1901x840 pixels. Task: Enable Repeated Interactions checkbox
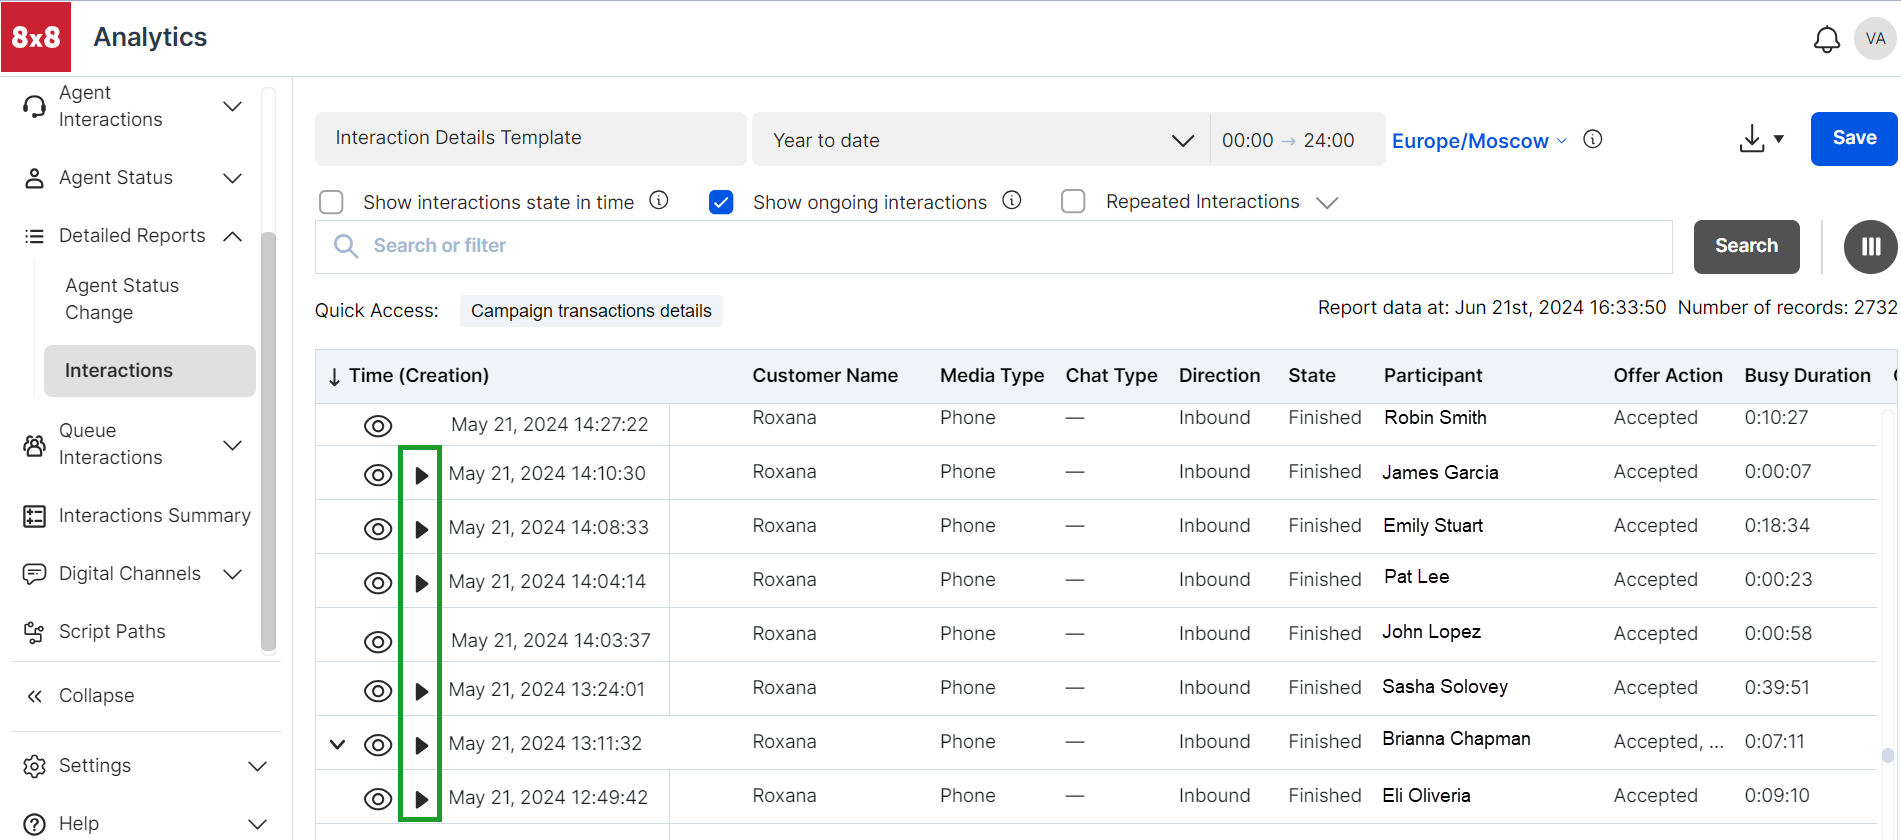pos(1073,202)
